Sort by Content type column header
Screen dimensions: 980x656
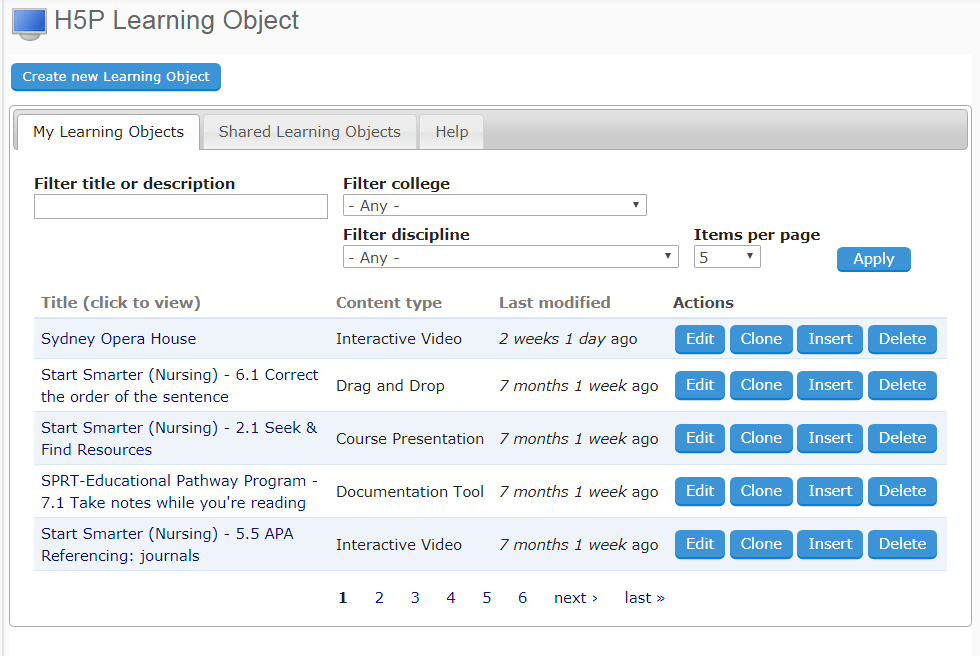coord(388,303)
